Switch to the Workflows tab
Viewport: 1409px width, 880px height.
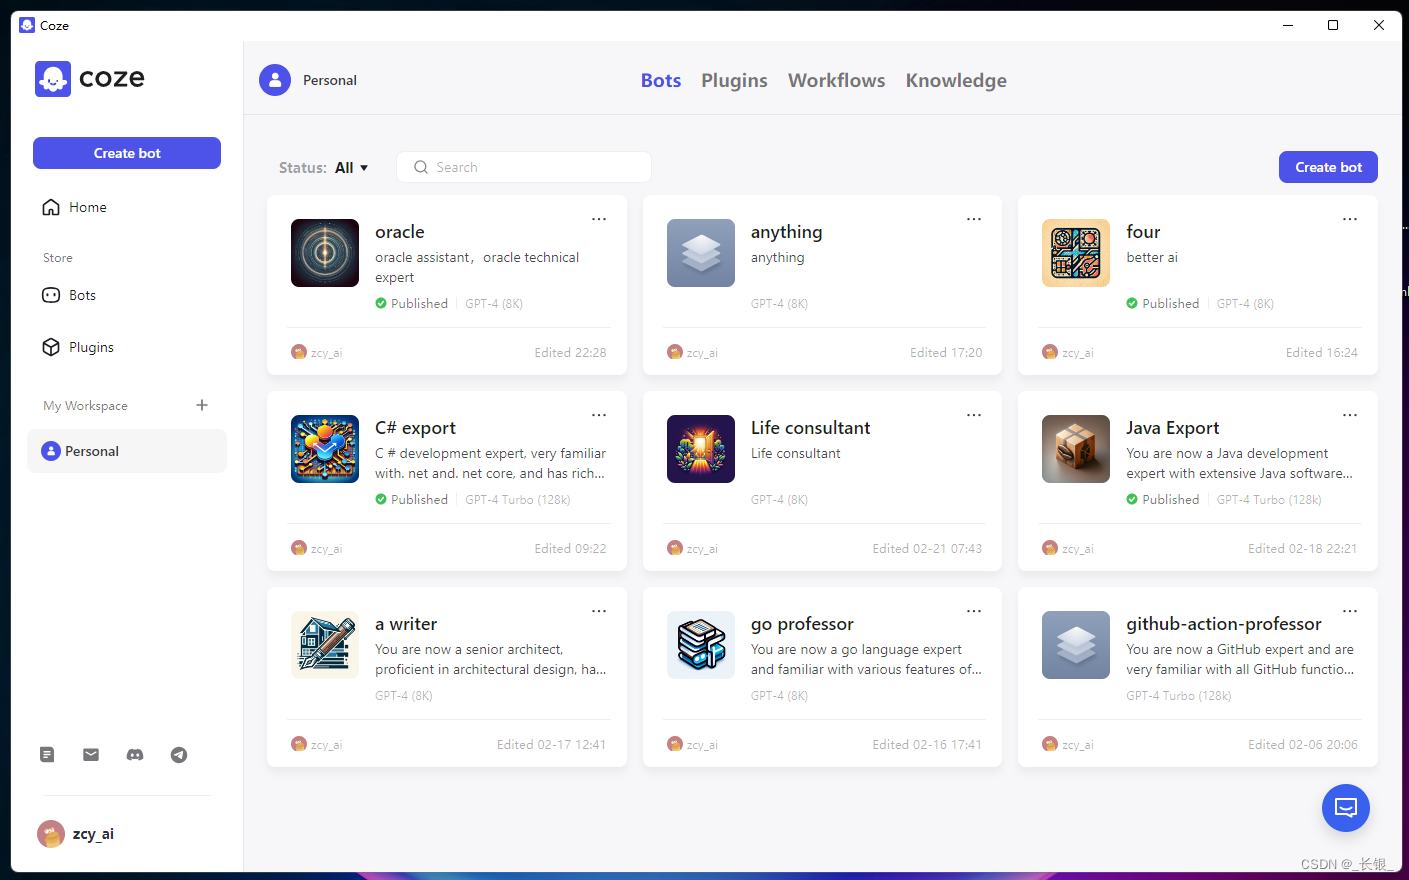[x=836, y=80]
